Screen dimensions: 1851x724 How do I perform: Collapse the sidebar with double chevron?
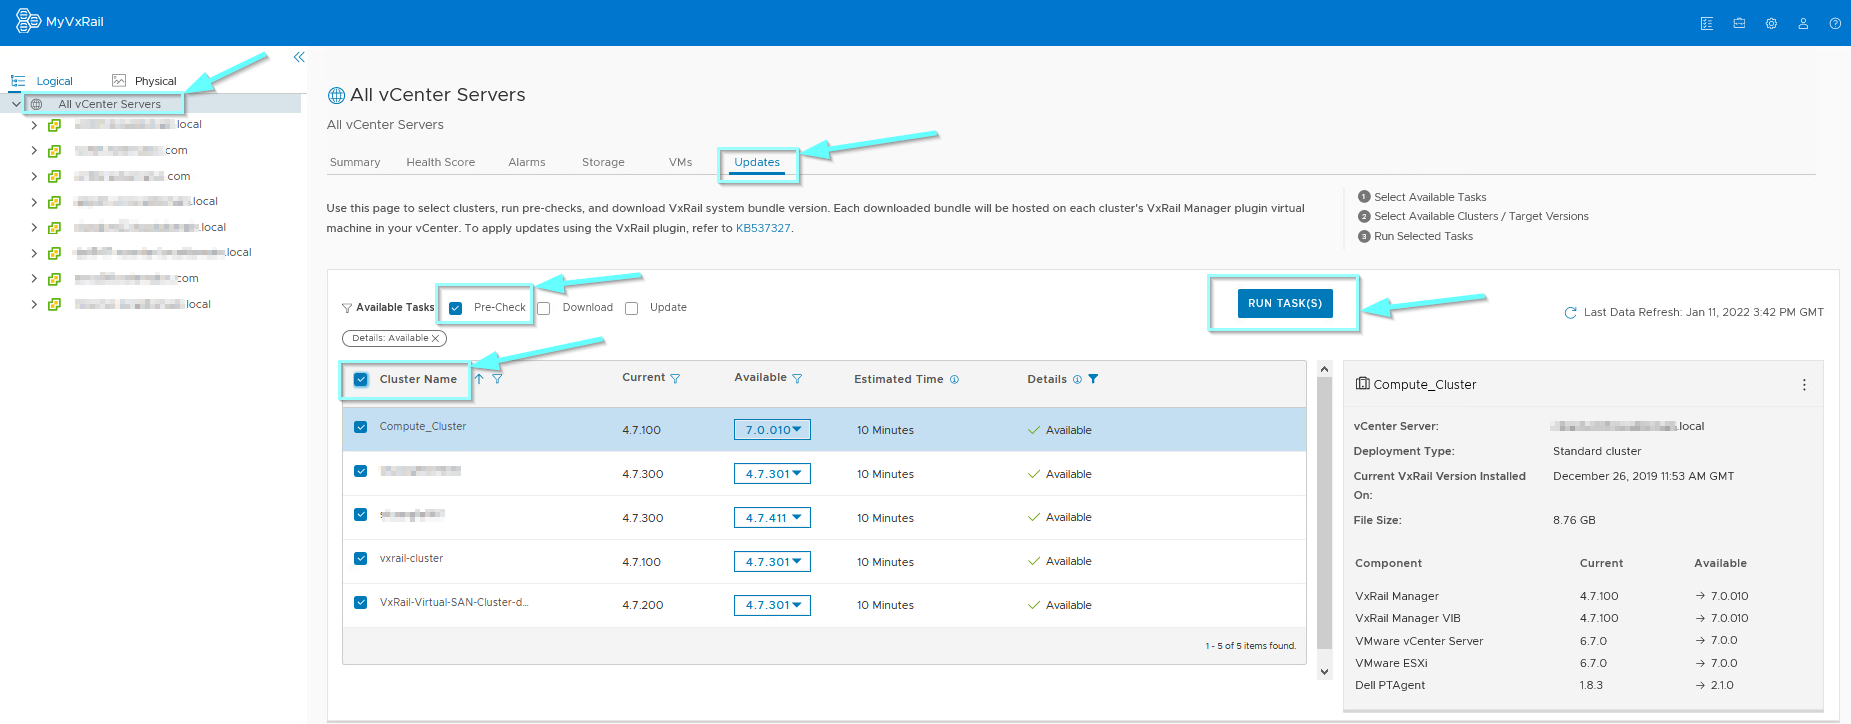(299, 57)
